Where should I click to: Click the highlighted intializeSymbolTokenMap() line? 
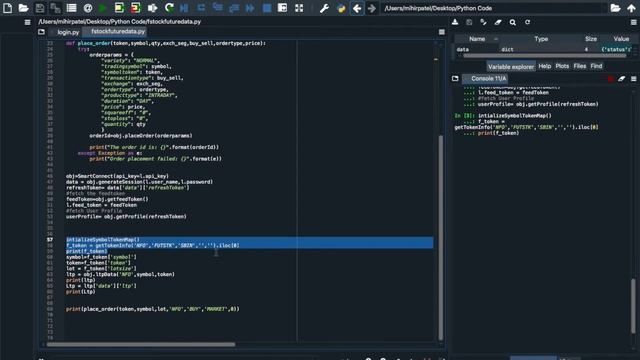click(x=103, y=240)
